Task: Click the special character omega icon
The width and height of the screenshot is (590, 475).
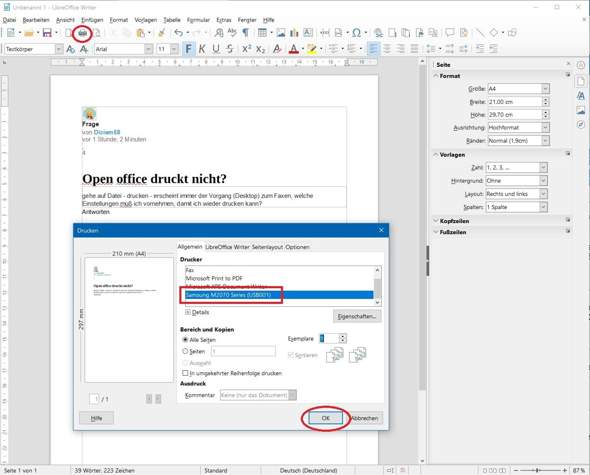Action: pos(356,33)
